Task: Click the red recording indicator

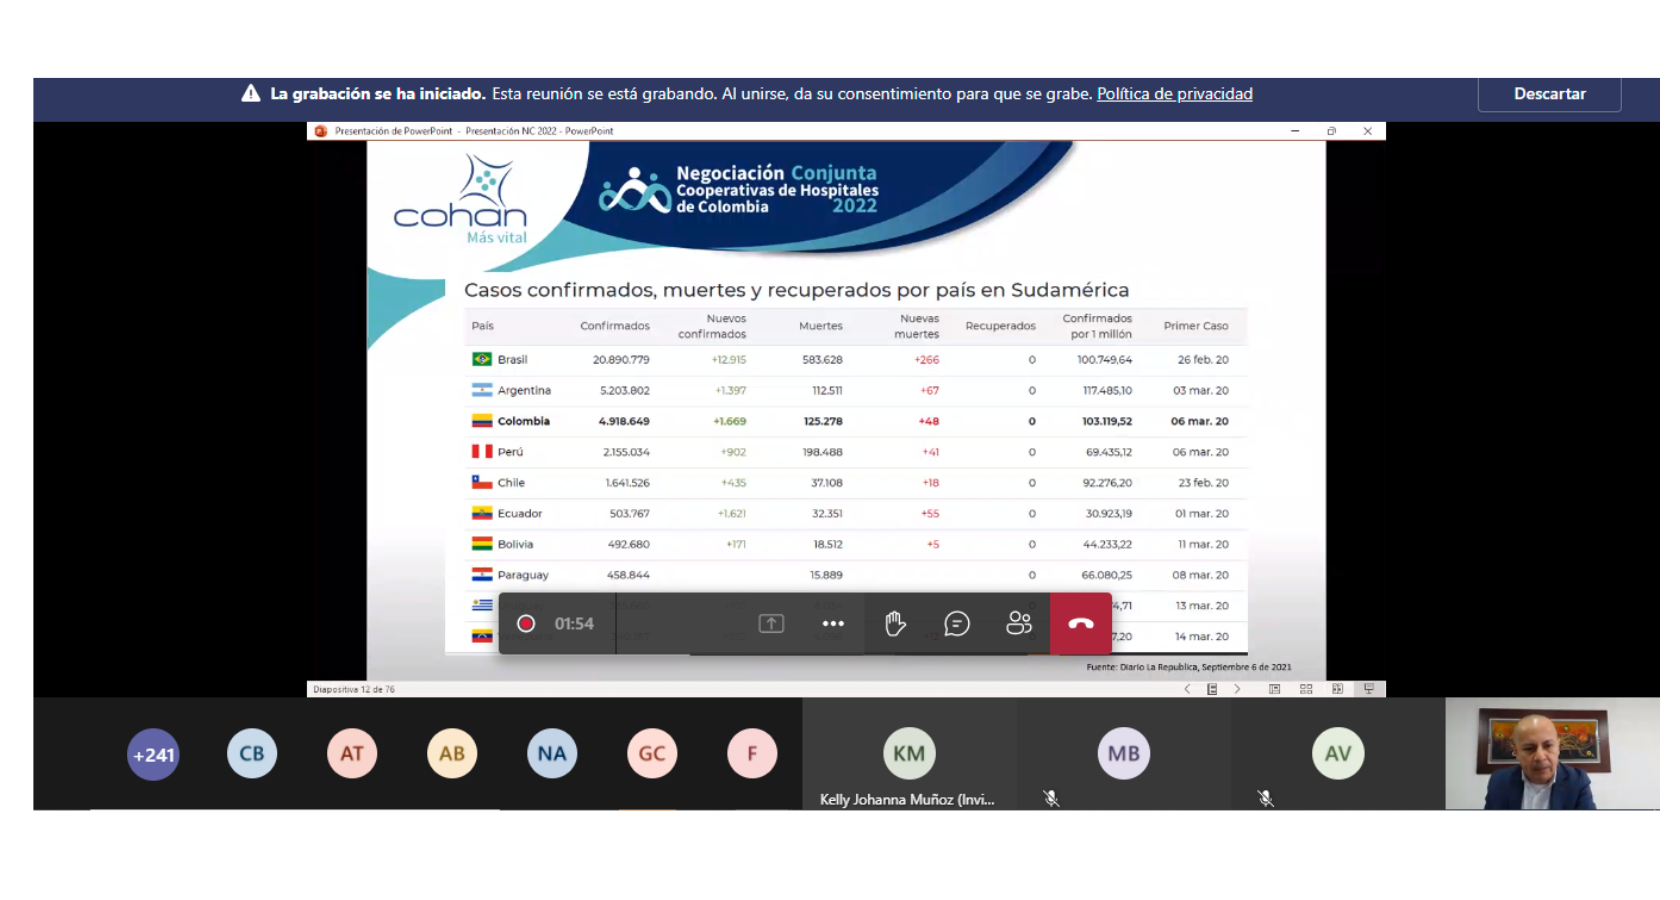Action: pos(526,624)
